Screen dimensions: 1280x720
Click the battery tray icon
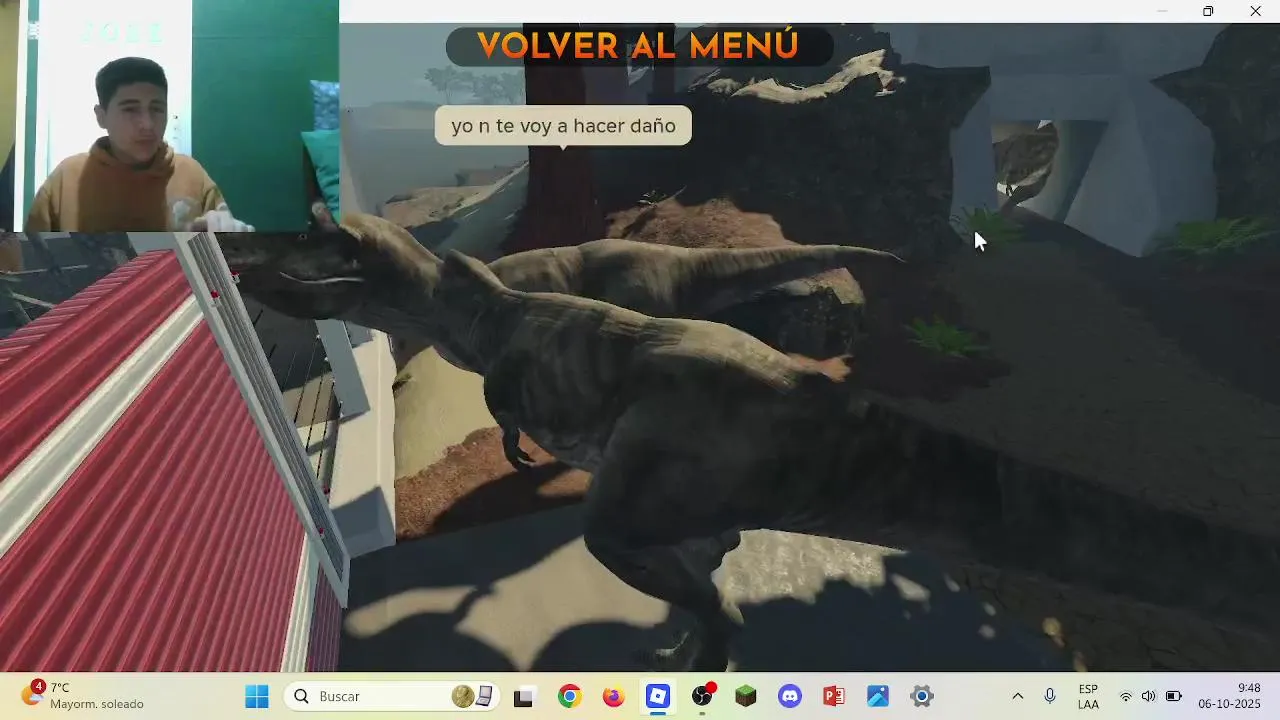coord(1173,696)
